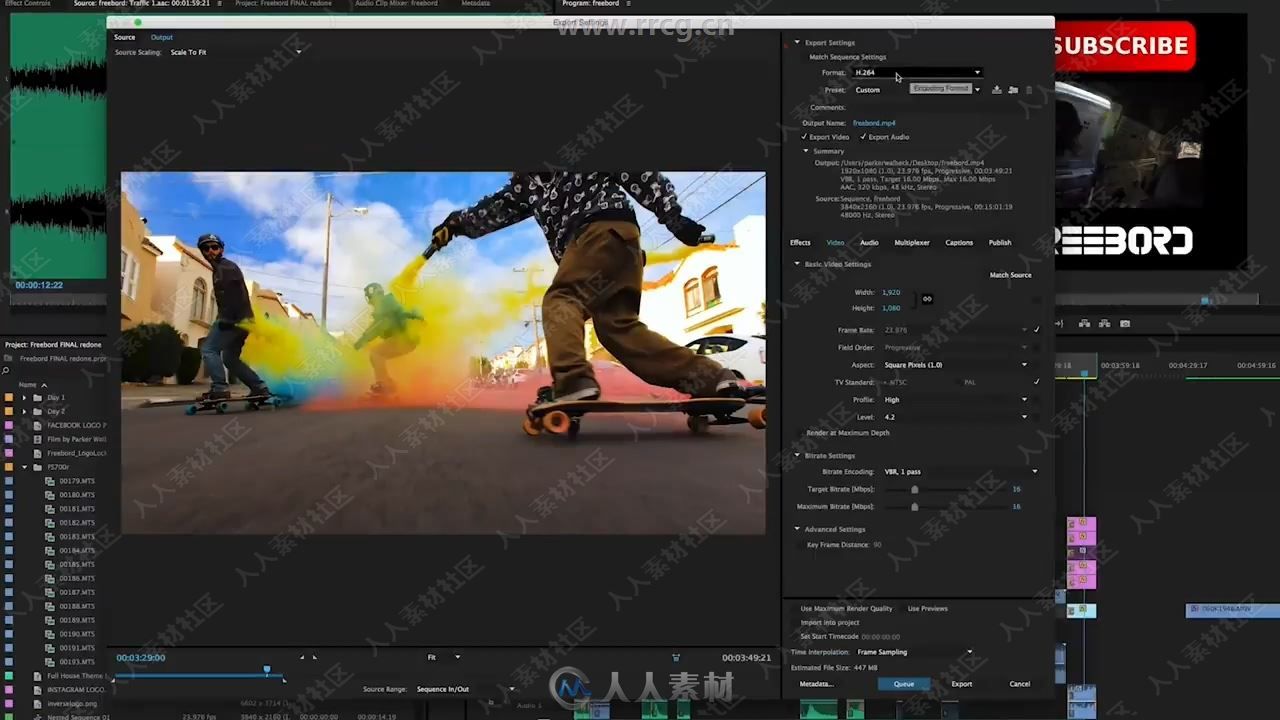Enable the Use Previews checkbox
This screenshot has width=1280, height=720.
(x=900, y=608)
